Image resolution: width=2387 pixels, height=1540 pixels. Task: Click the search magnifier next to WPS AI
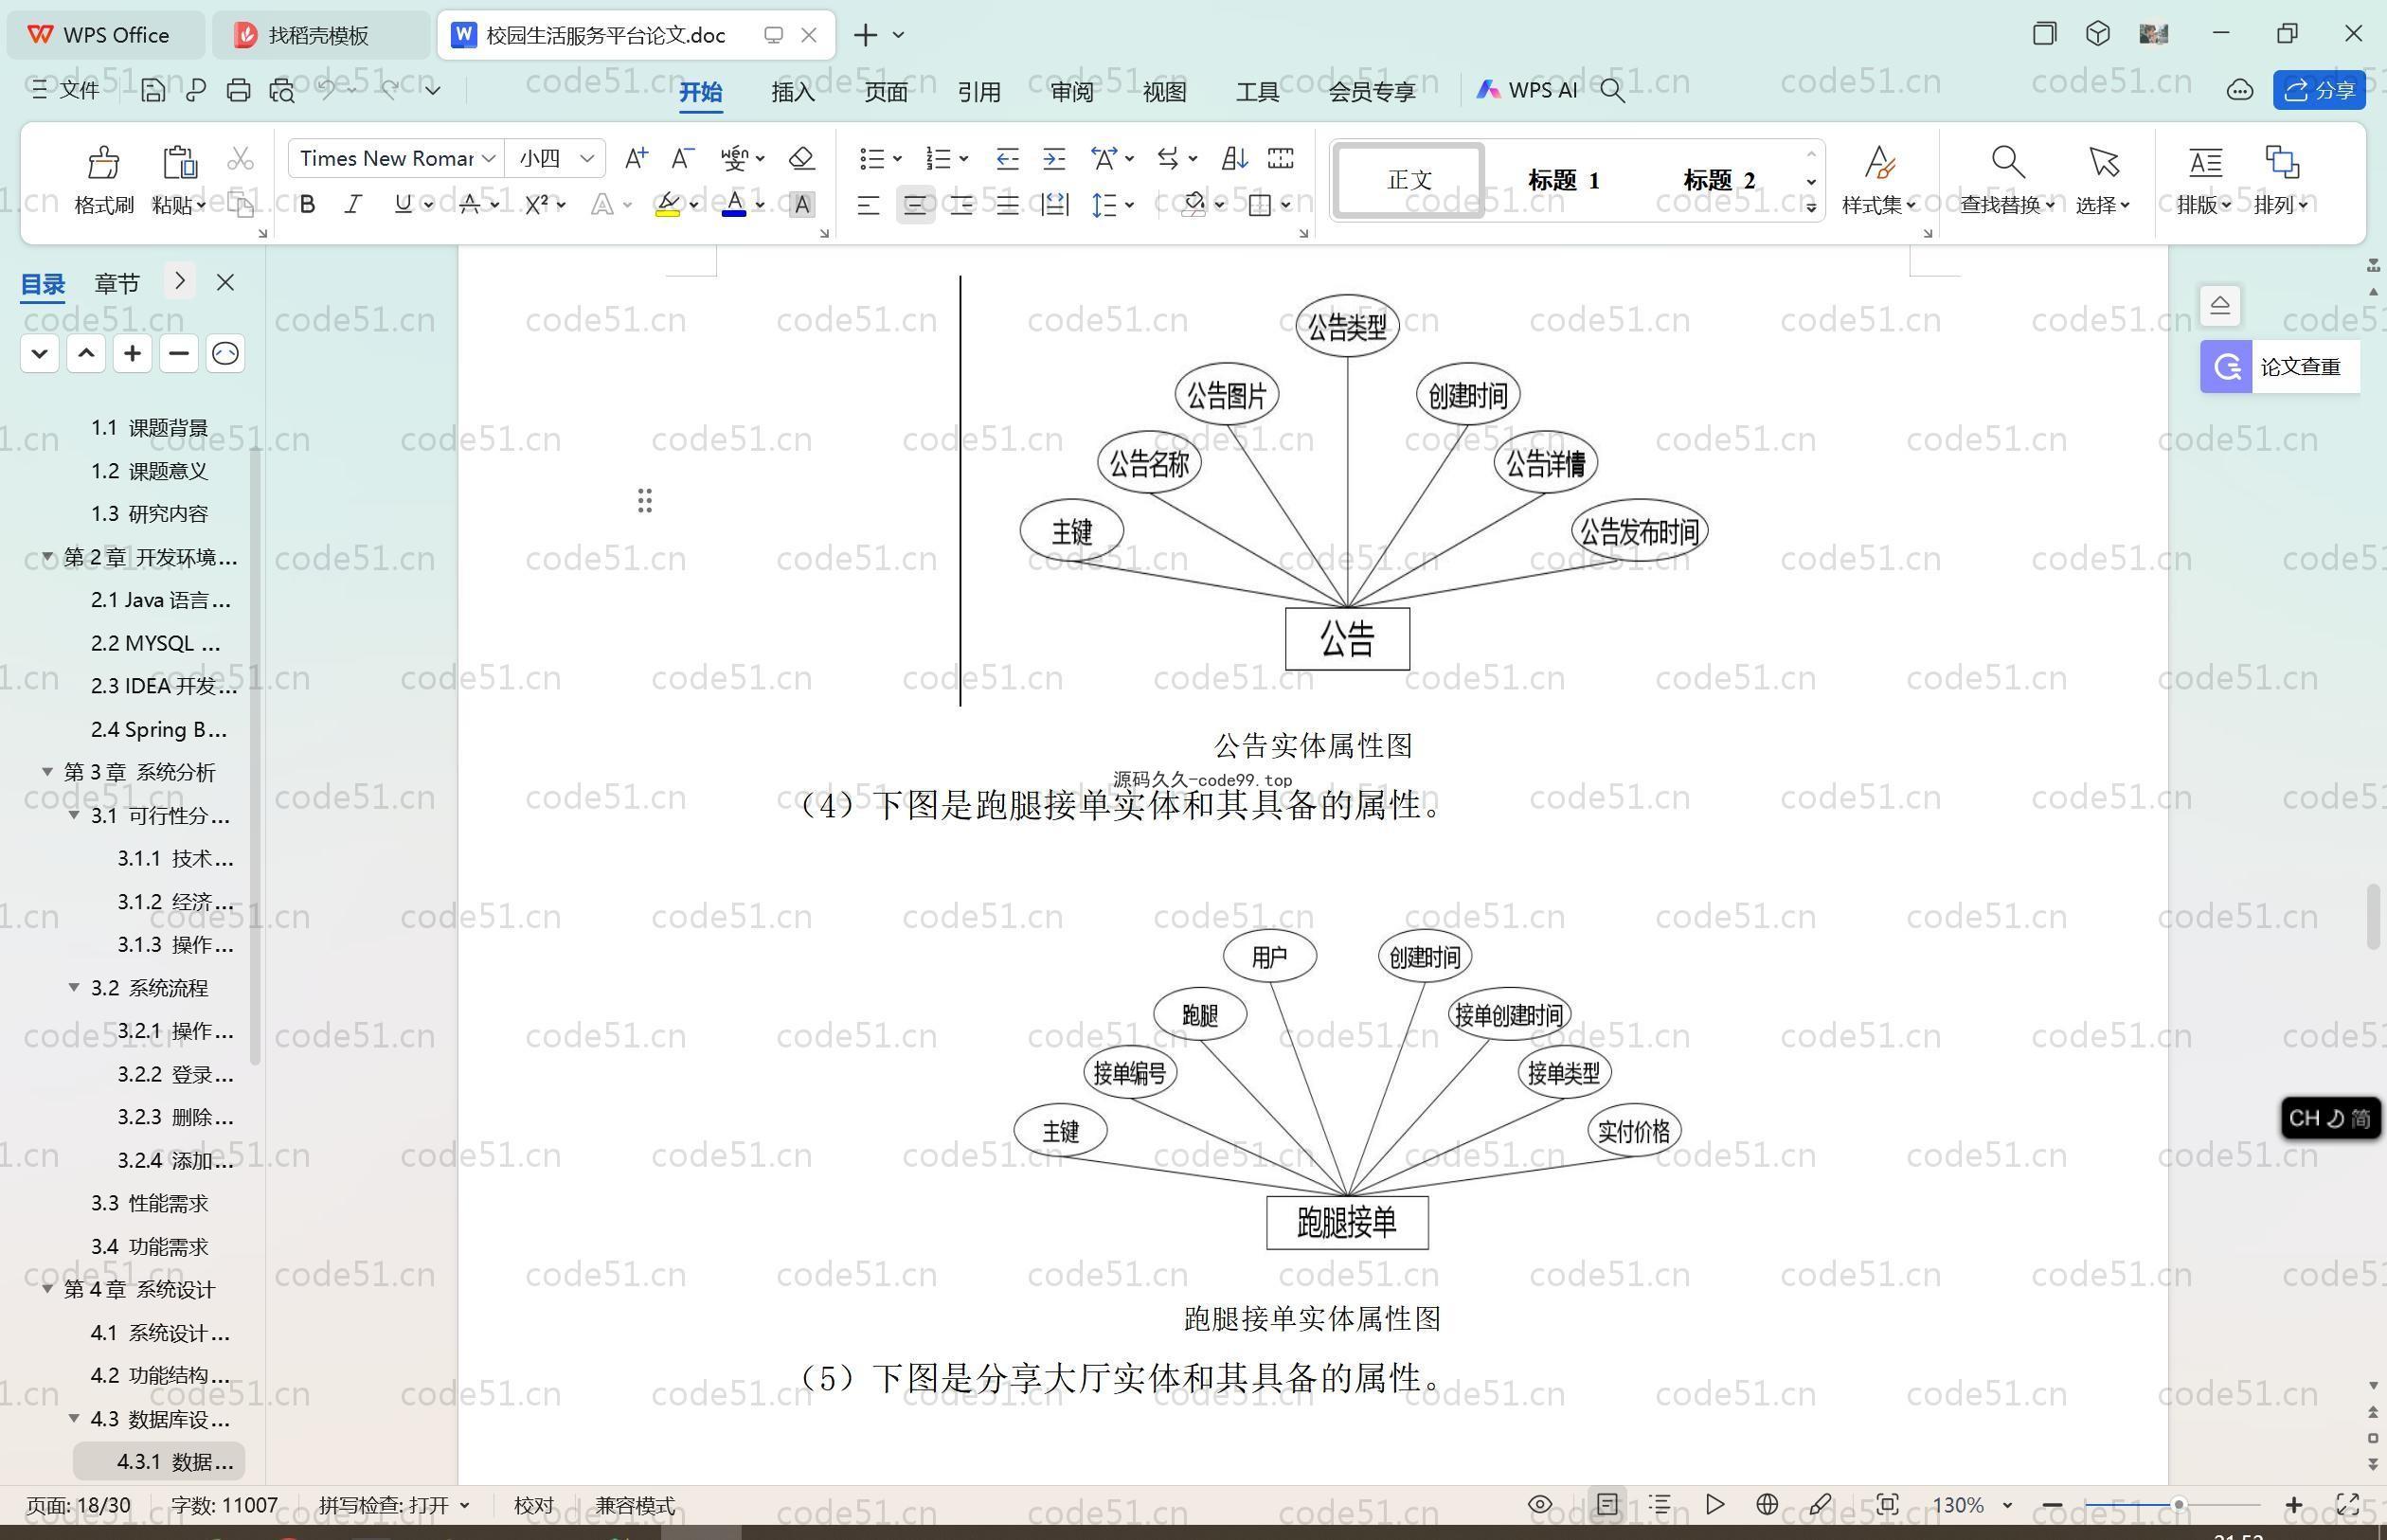click(1612, 90)
